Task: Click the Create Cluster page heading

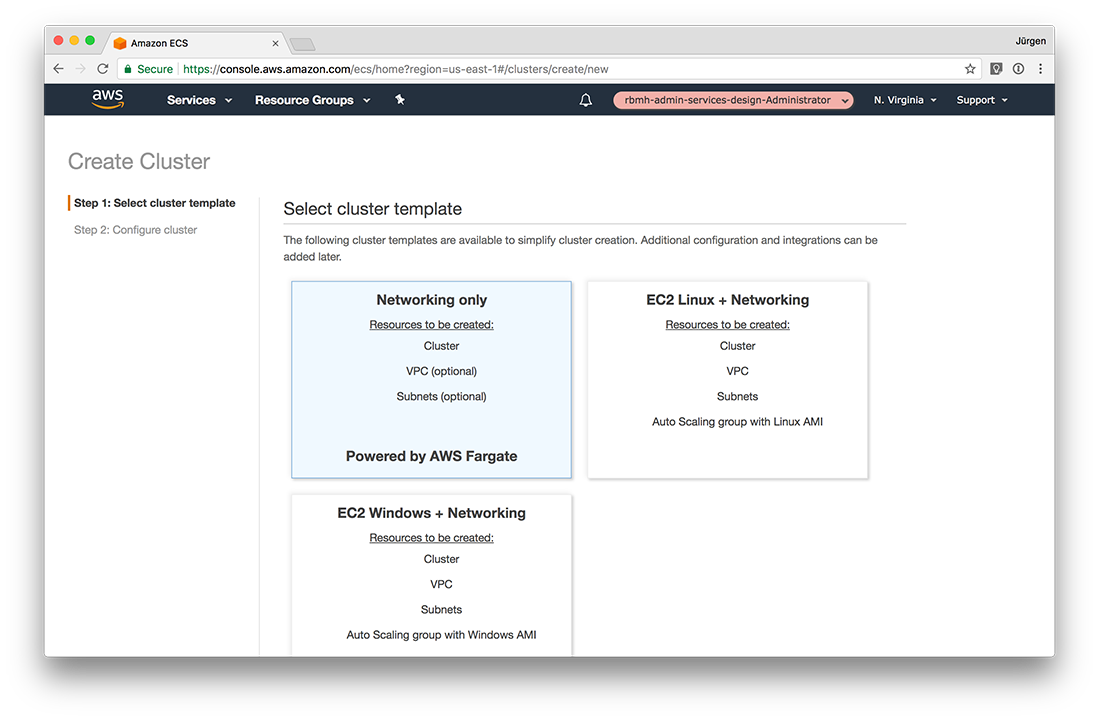Action: click(139, 161)
